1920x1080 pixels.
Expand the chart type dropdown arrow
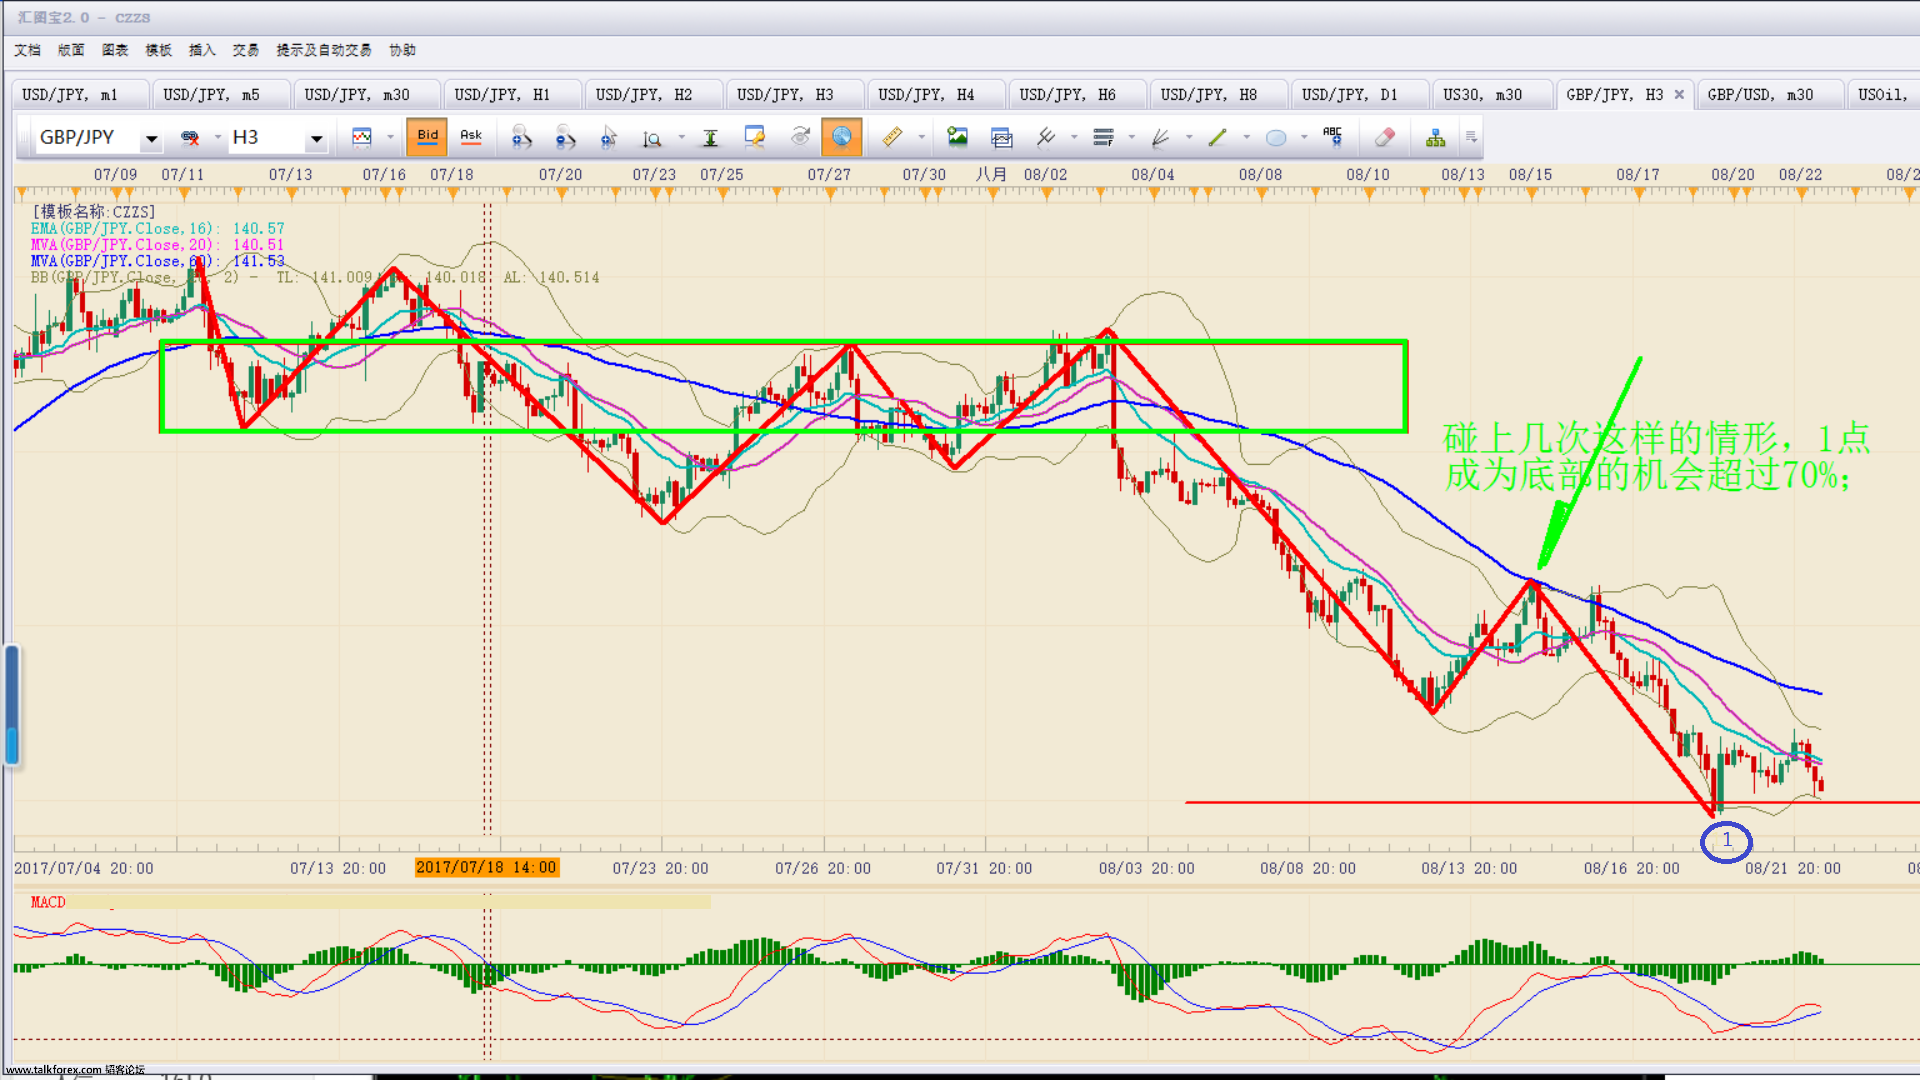(x=390, y=138)
